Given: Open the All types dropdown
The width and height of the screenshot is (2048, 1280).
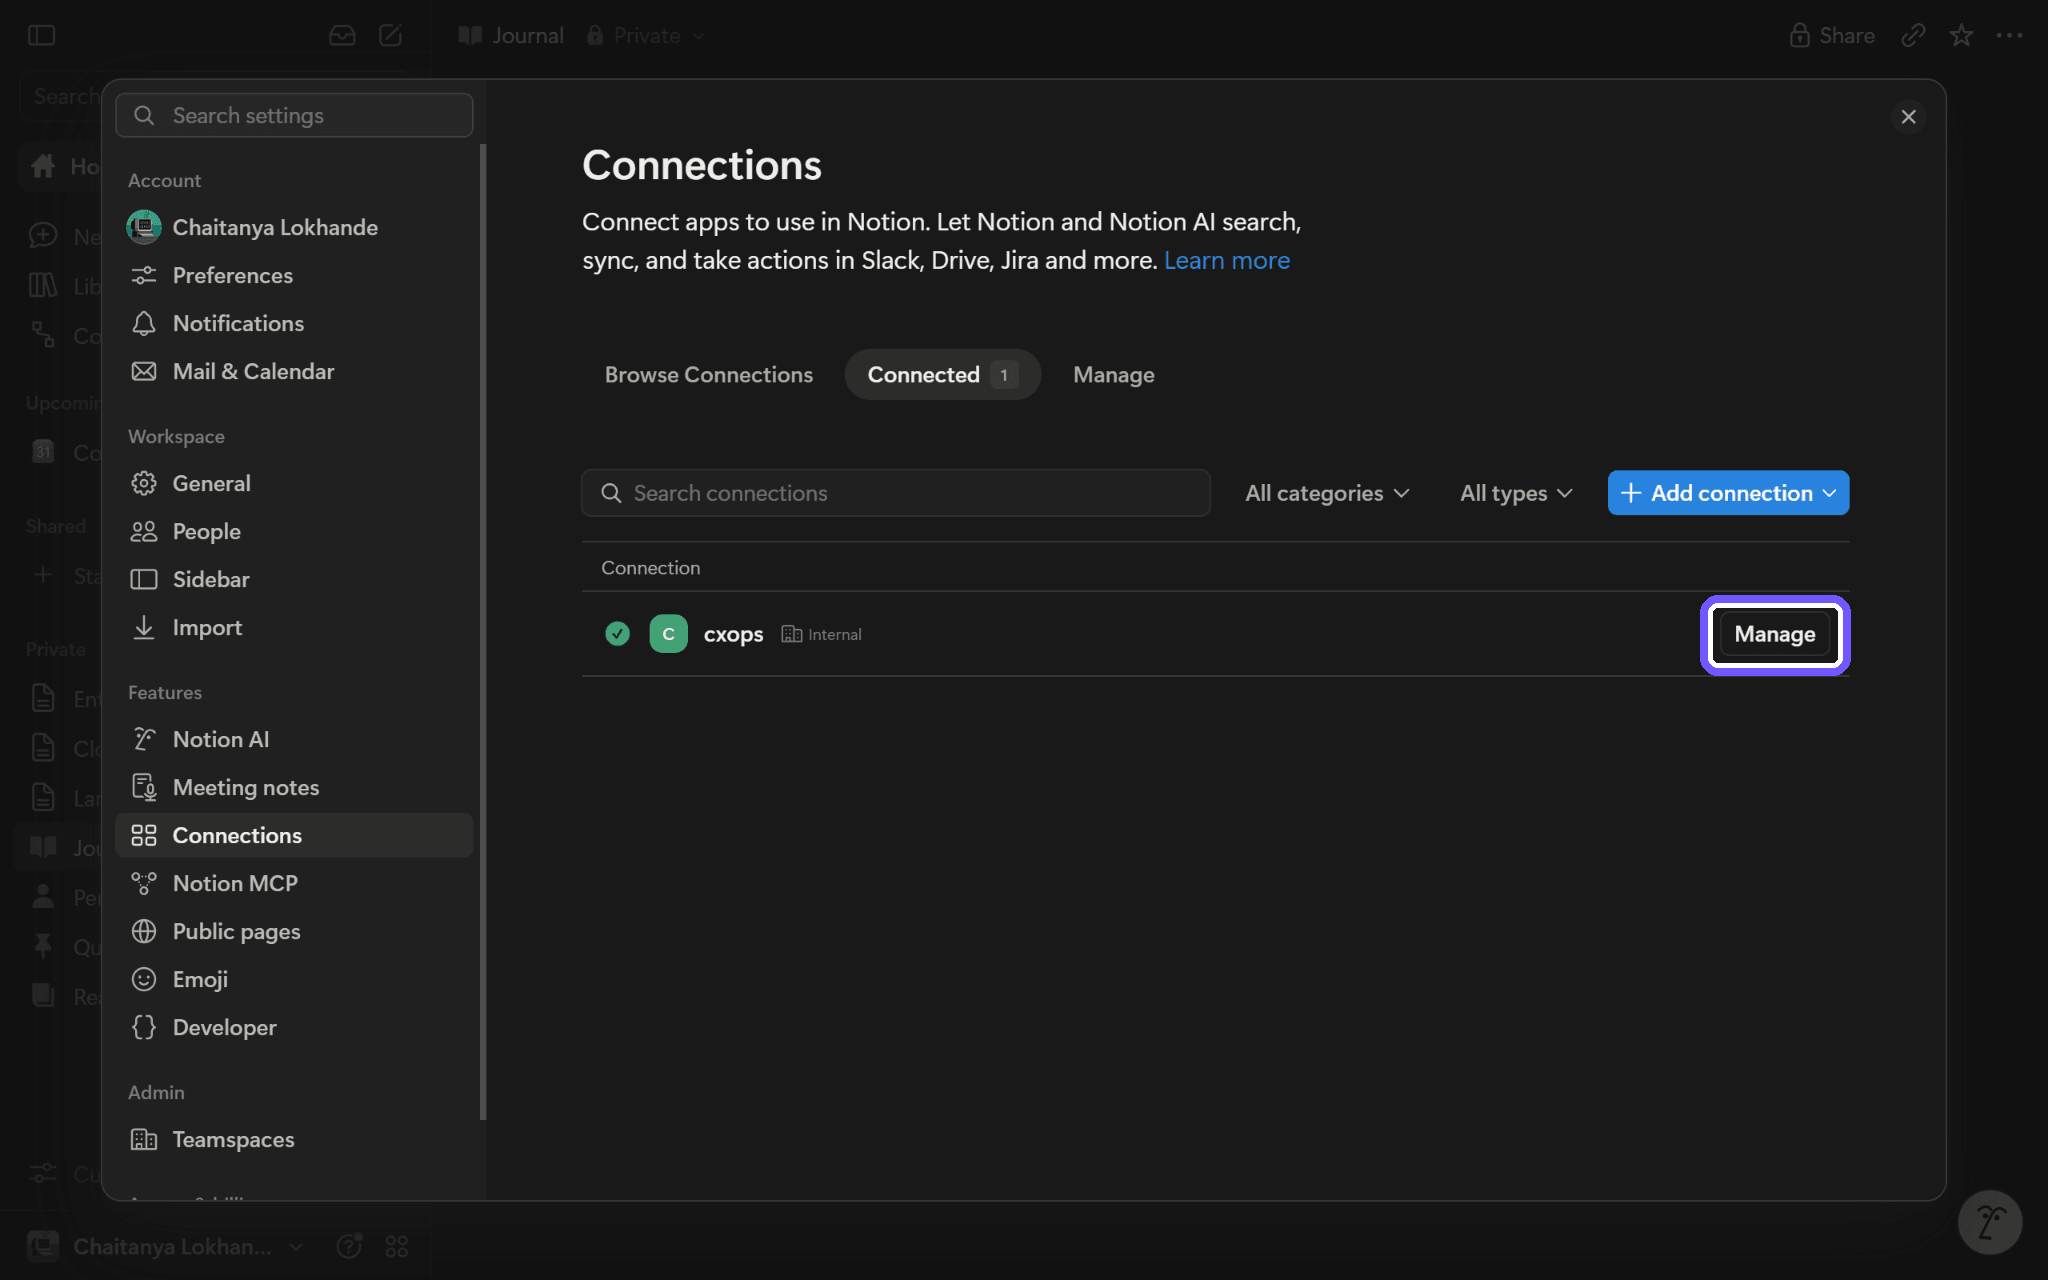Looking at the screenshot, I should tap(1516, 493).
